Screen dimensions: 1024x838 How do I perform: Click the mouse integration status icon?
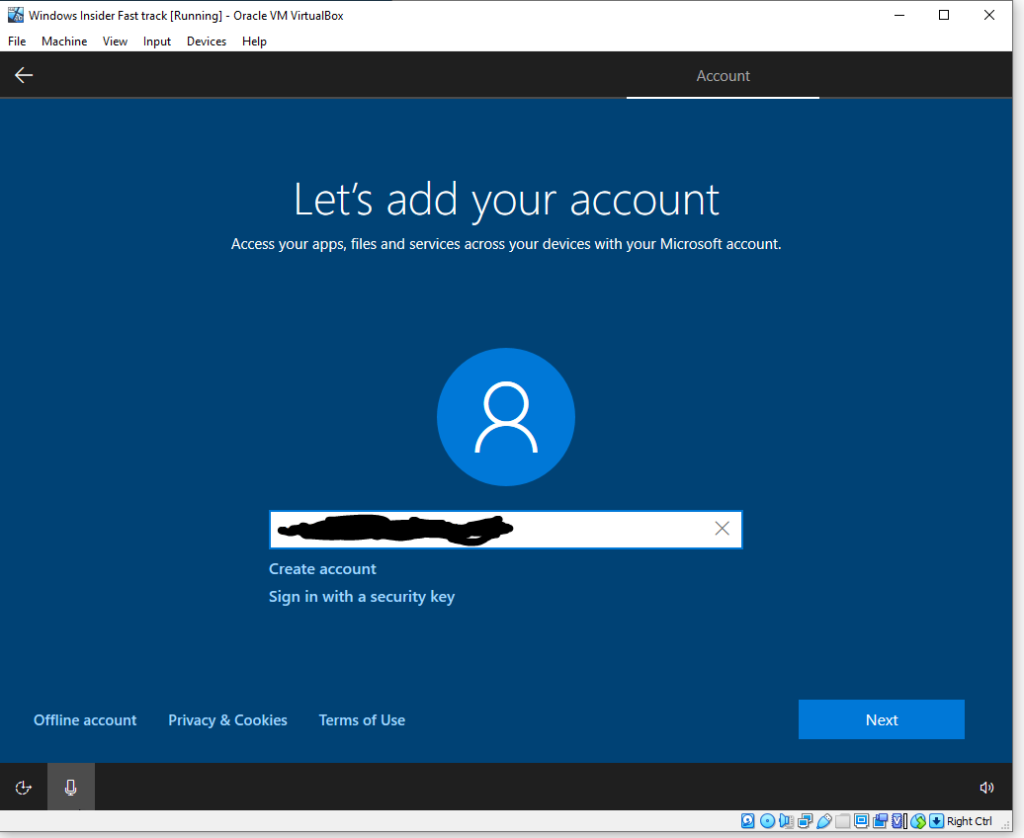tap(918, 820)
